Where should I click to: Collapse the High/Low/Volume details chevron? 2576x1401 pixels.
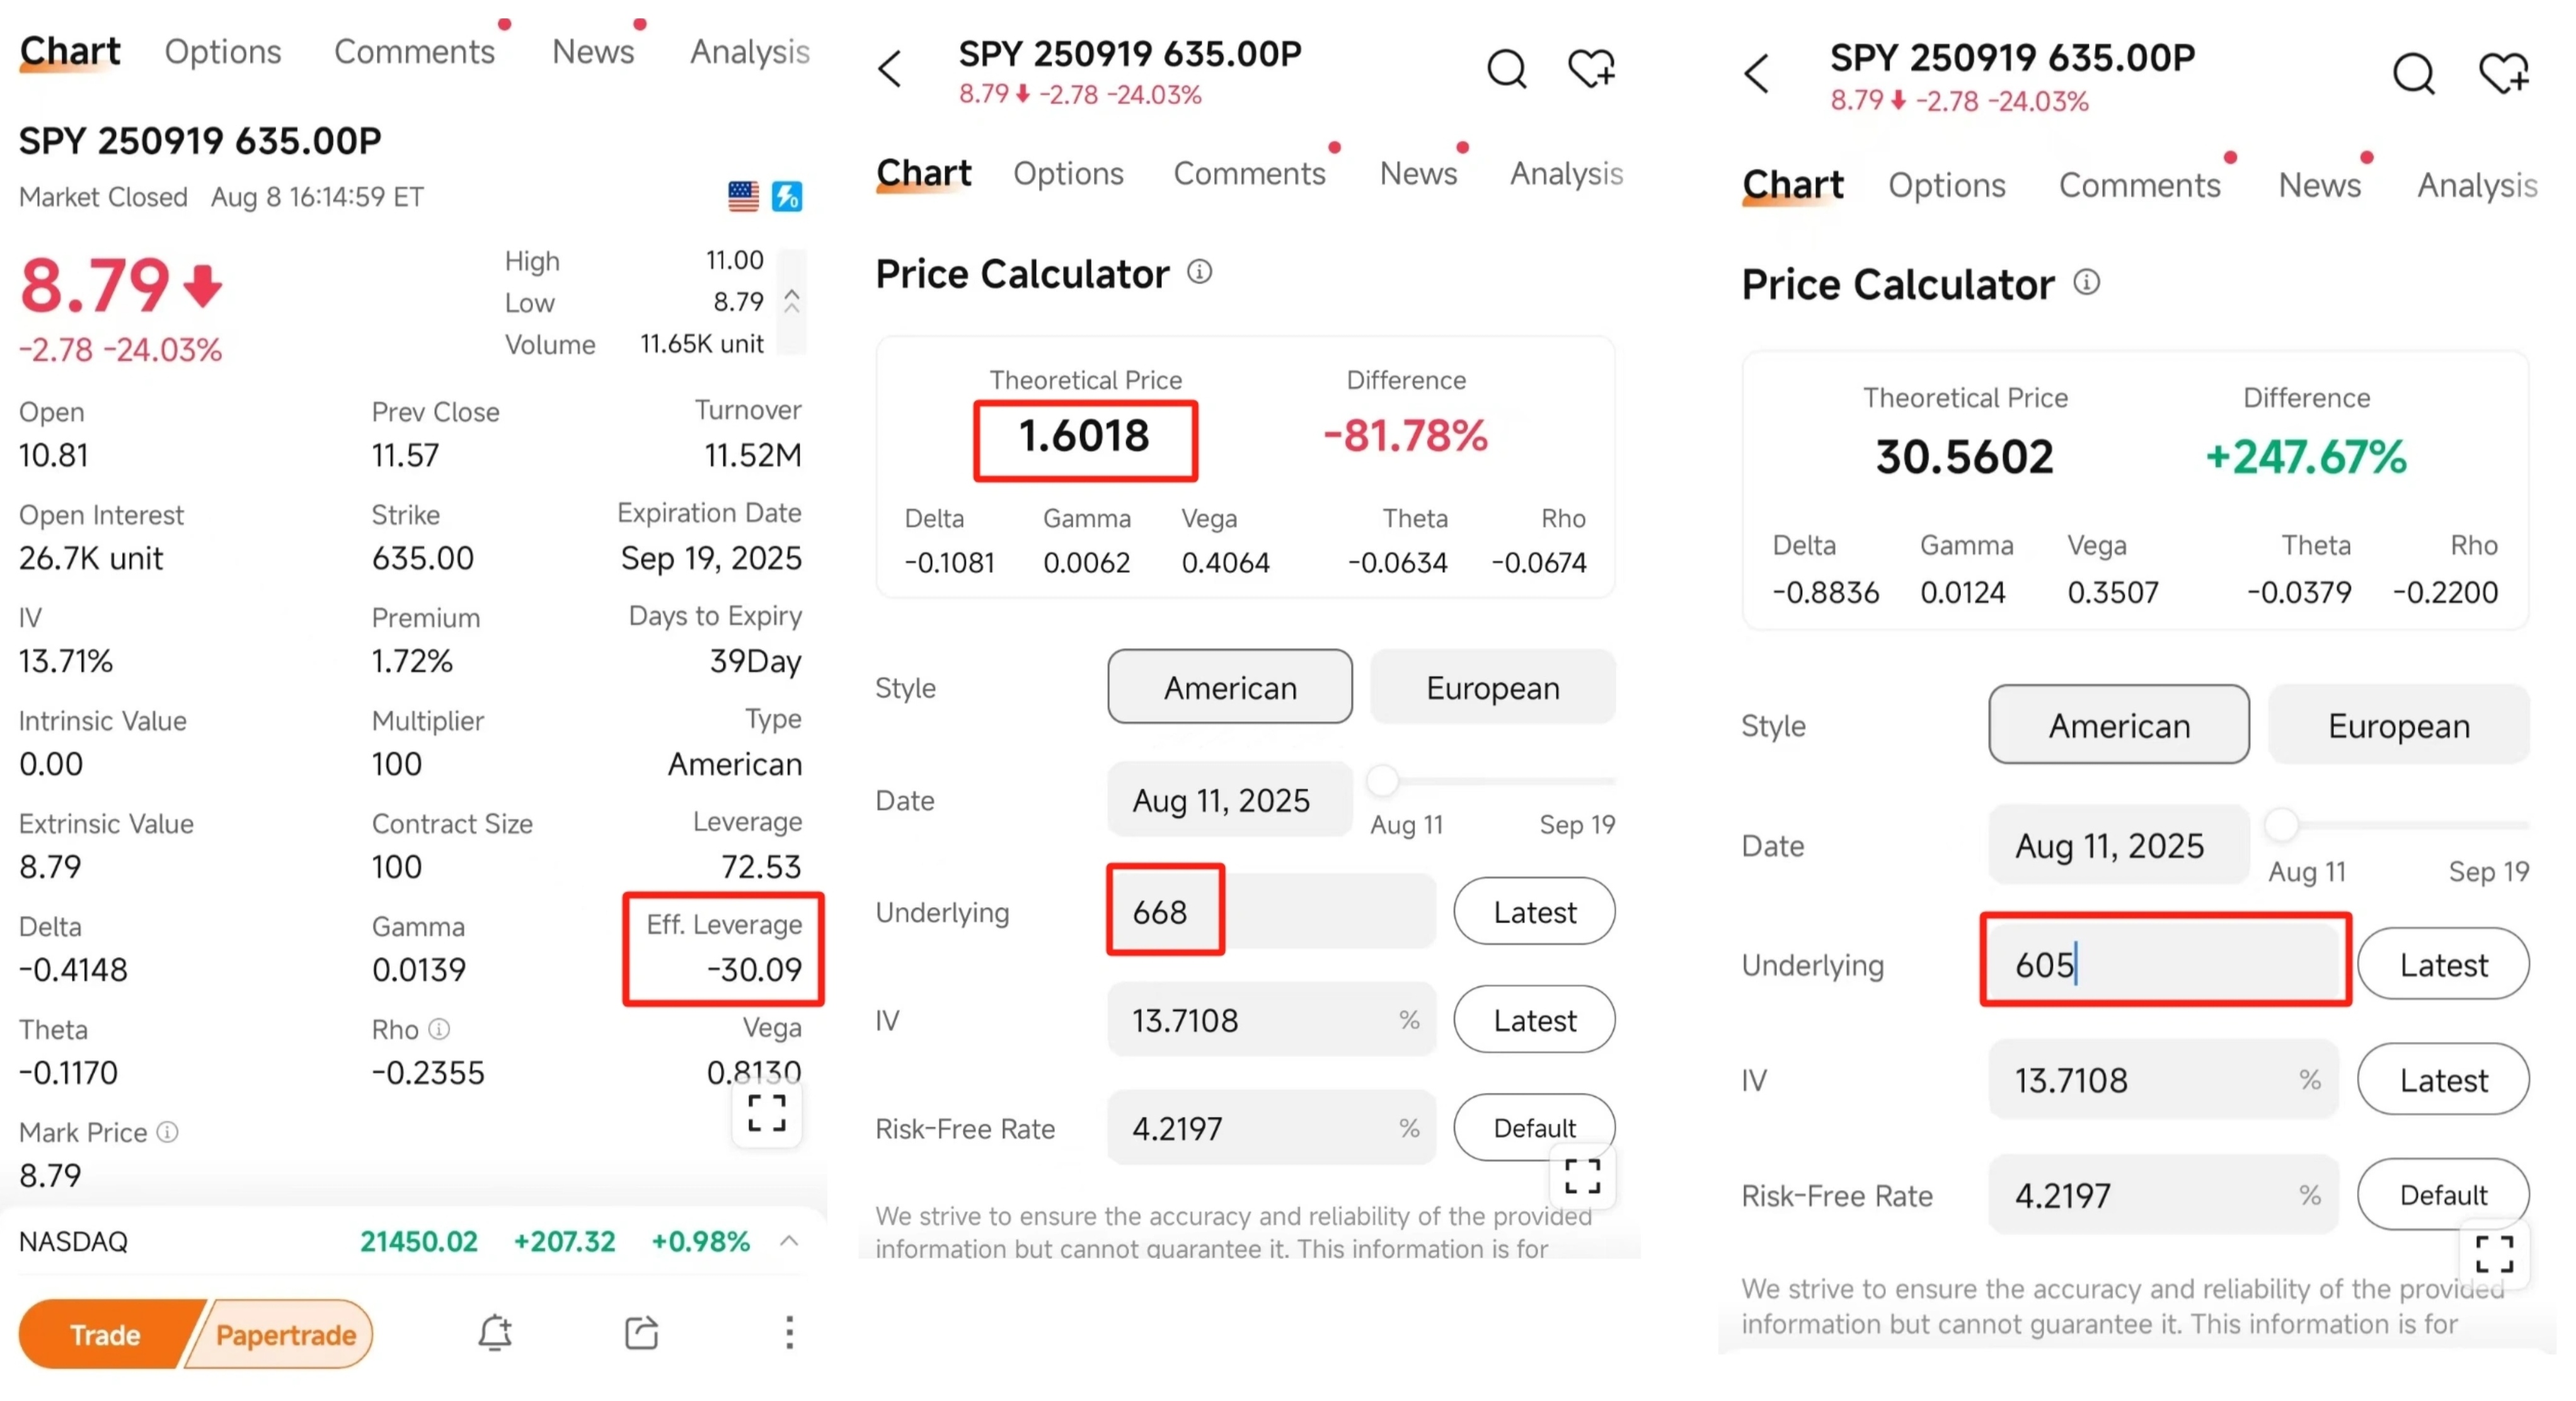point(791,301)
